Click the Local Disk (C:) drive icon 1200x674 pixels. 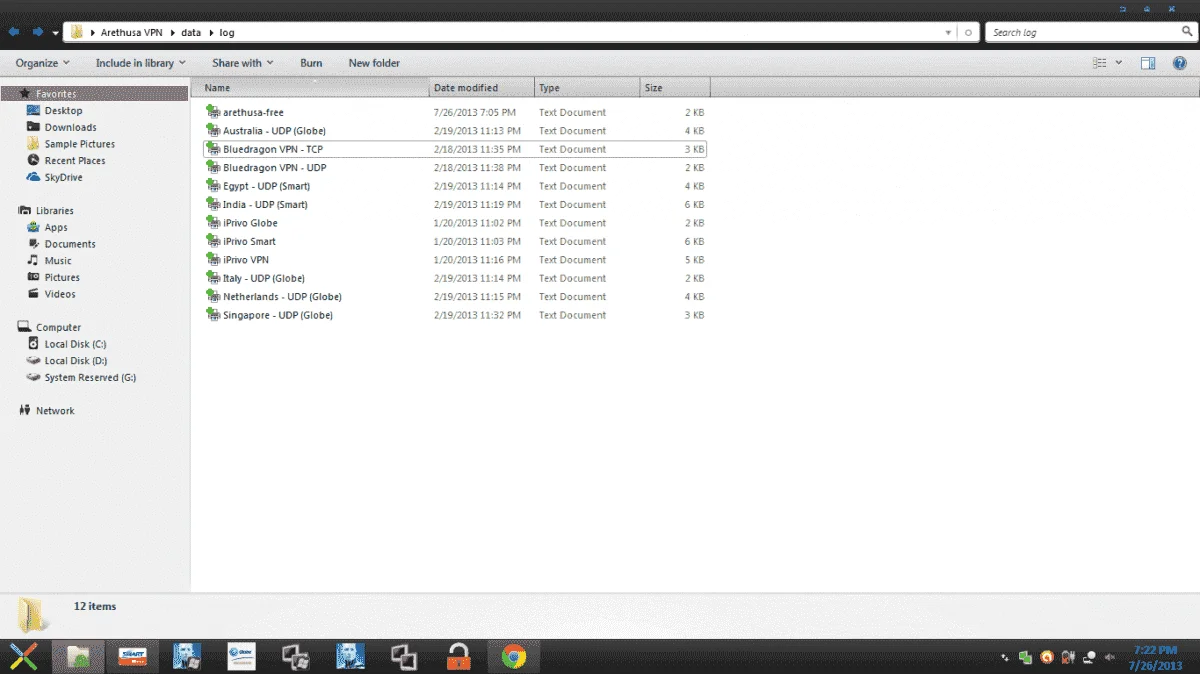34,344
